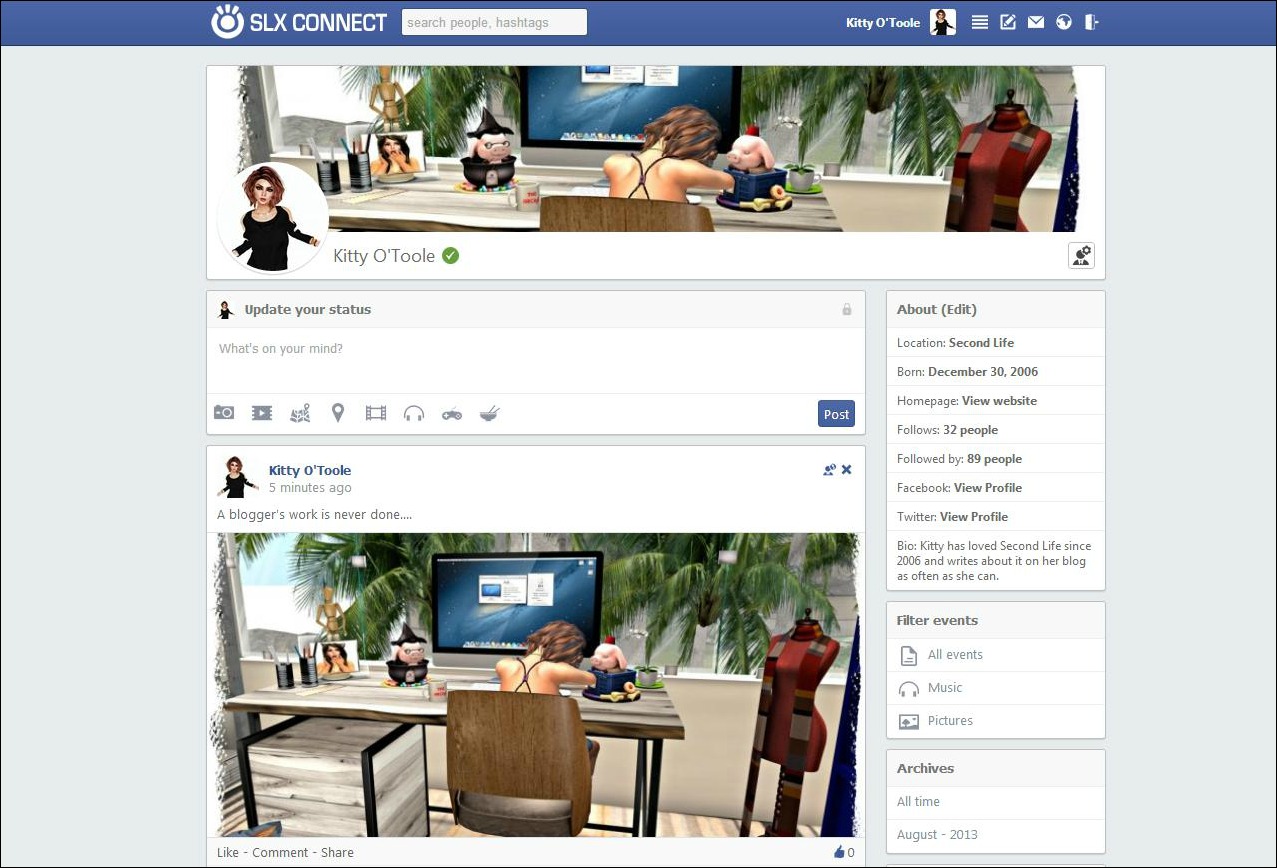Open messages via the envelope icon
Screen dimensions: 1277x868
tap(1036, 22)
